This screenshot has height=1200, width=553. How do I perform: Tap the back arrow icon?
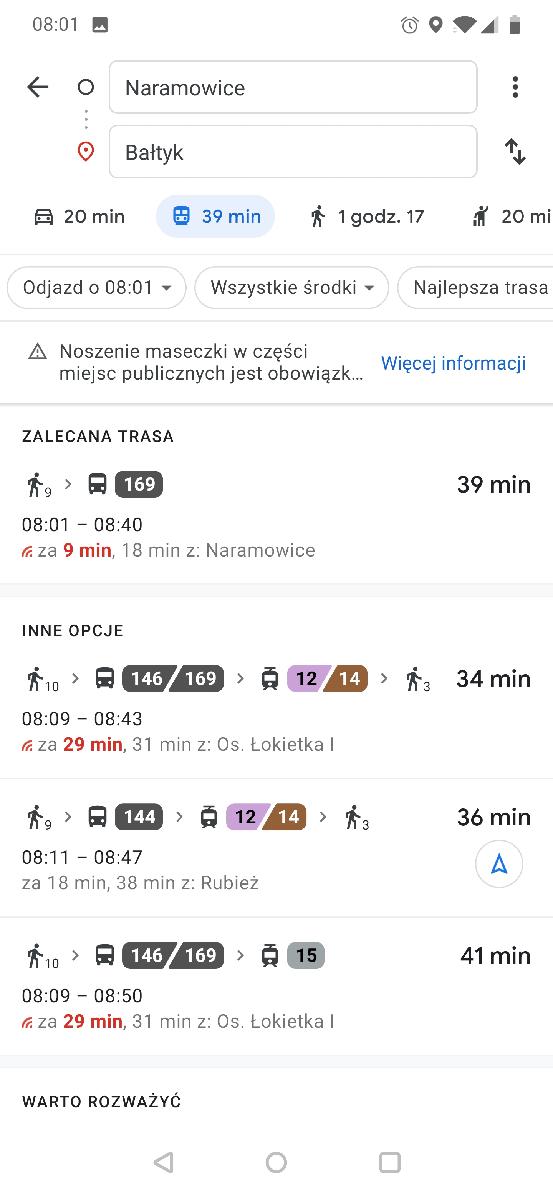(x=37, y=87)
